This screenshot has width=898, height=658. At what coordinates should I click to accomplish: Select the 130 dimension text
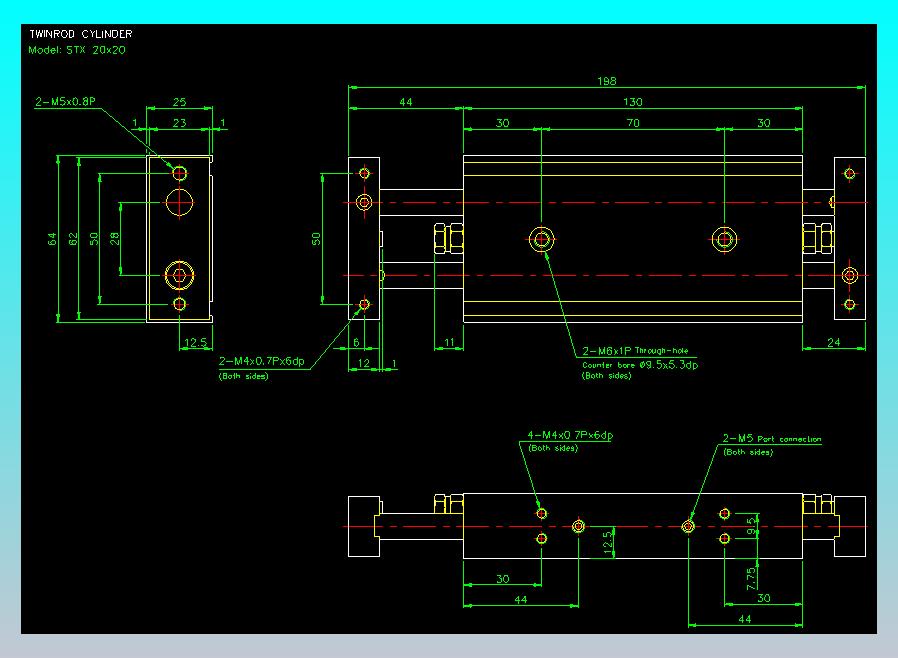click(x=632, y=102)
